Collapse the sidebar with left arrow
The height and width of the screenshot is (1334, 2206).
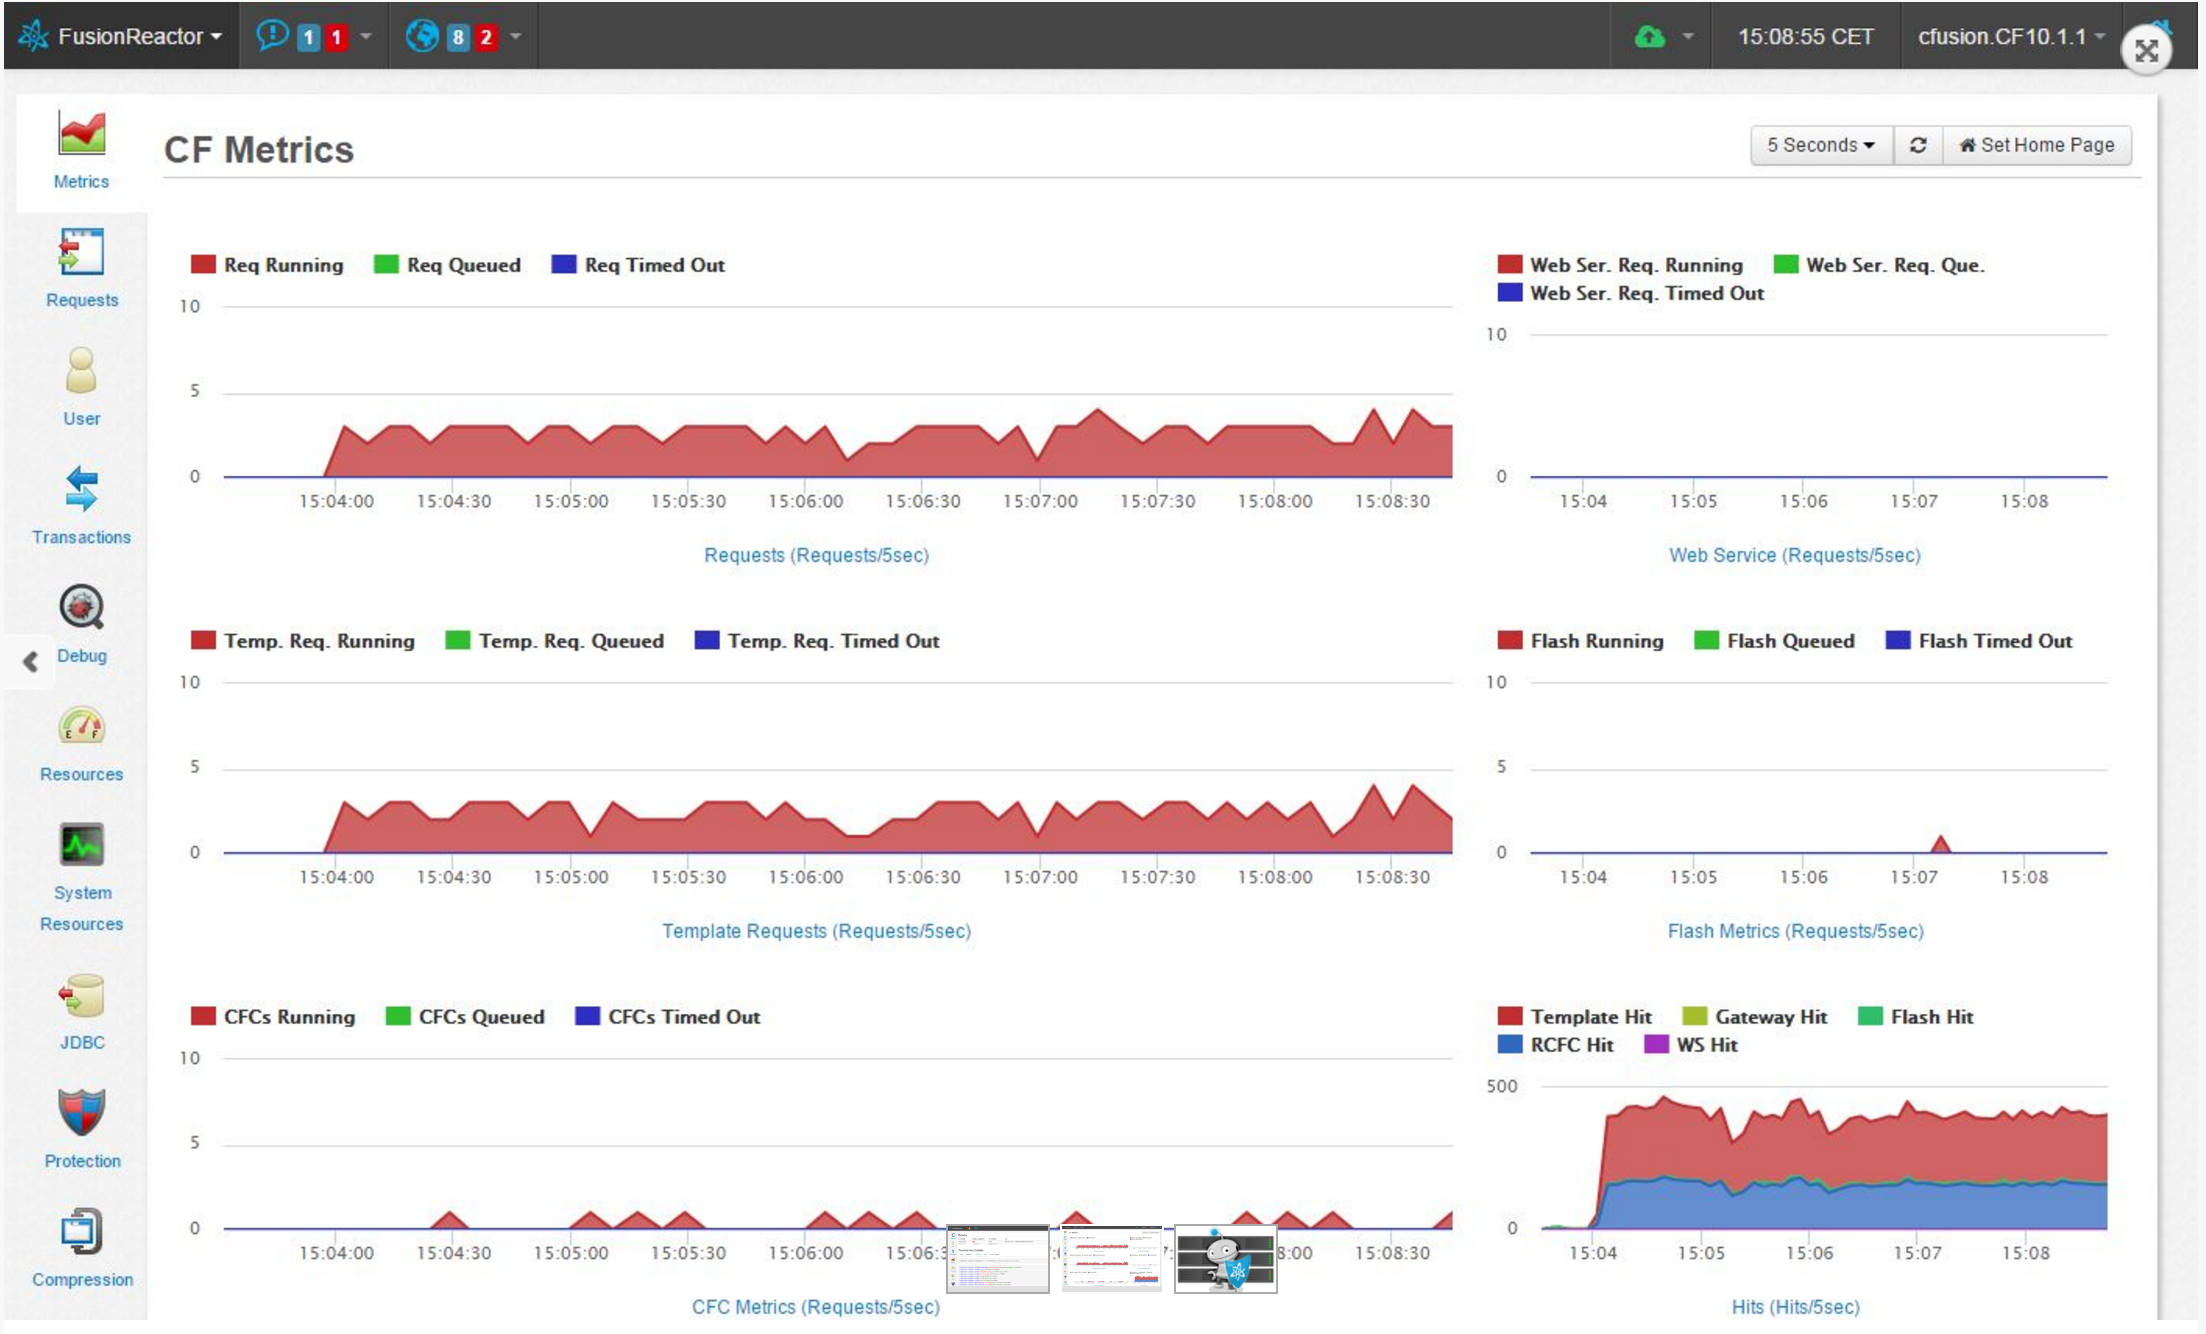(30, 661)
